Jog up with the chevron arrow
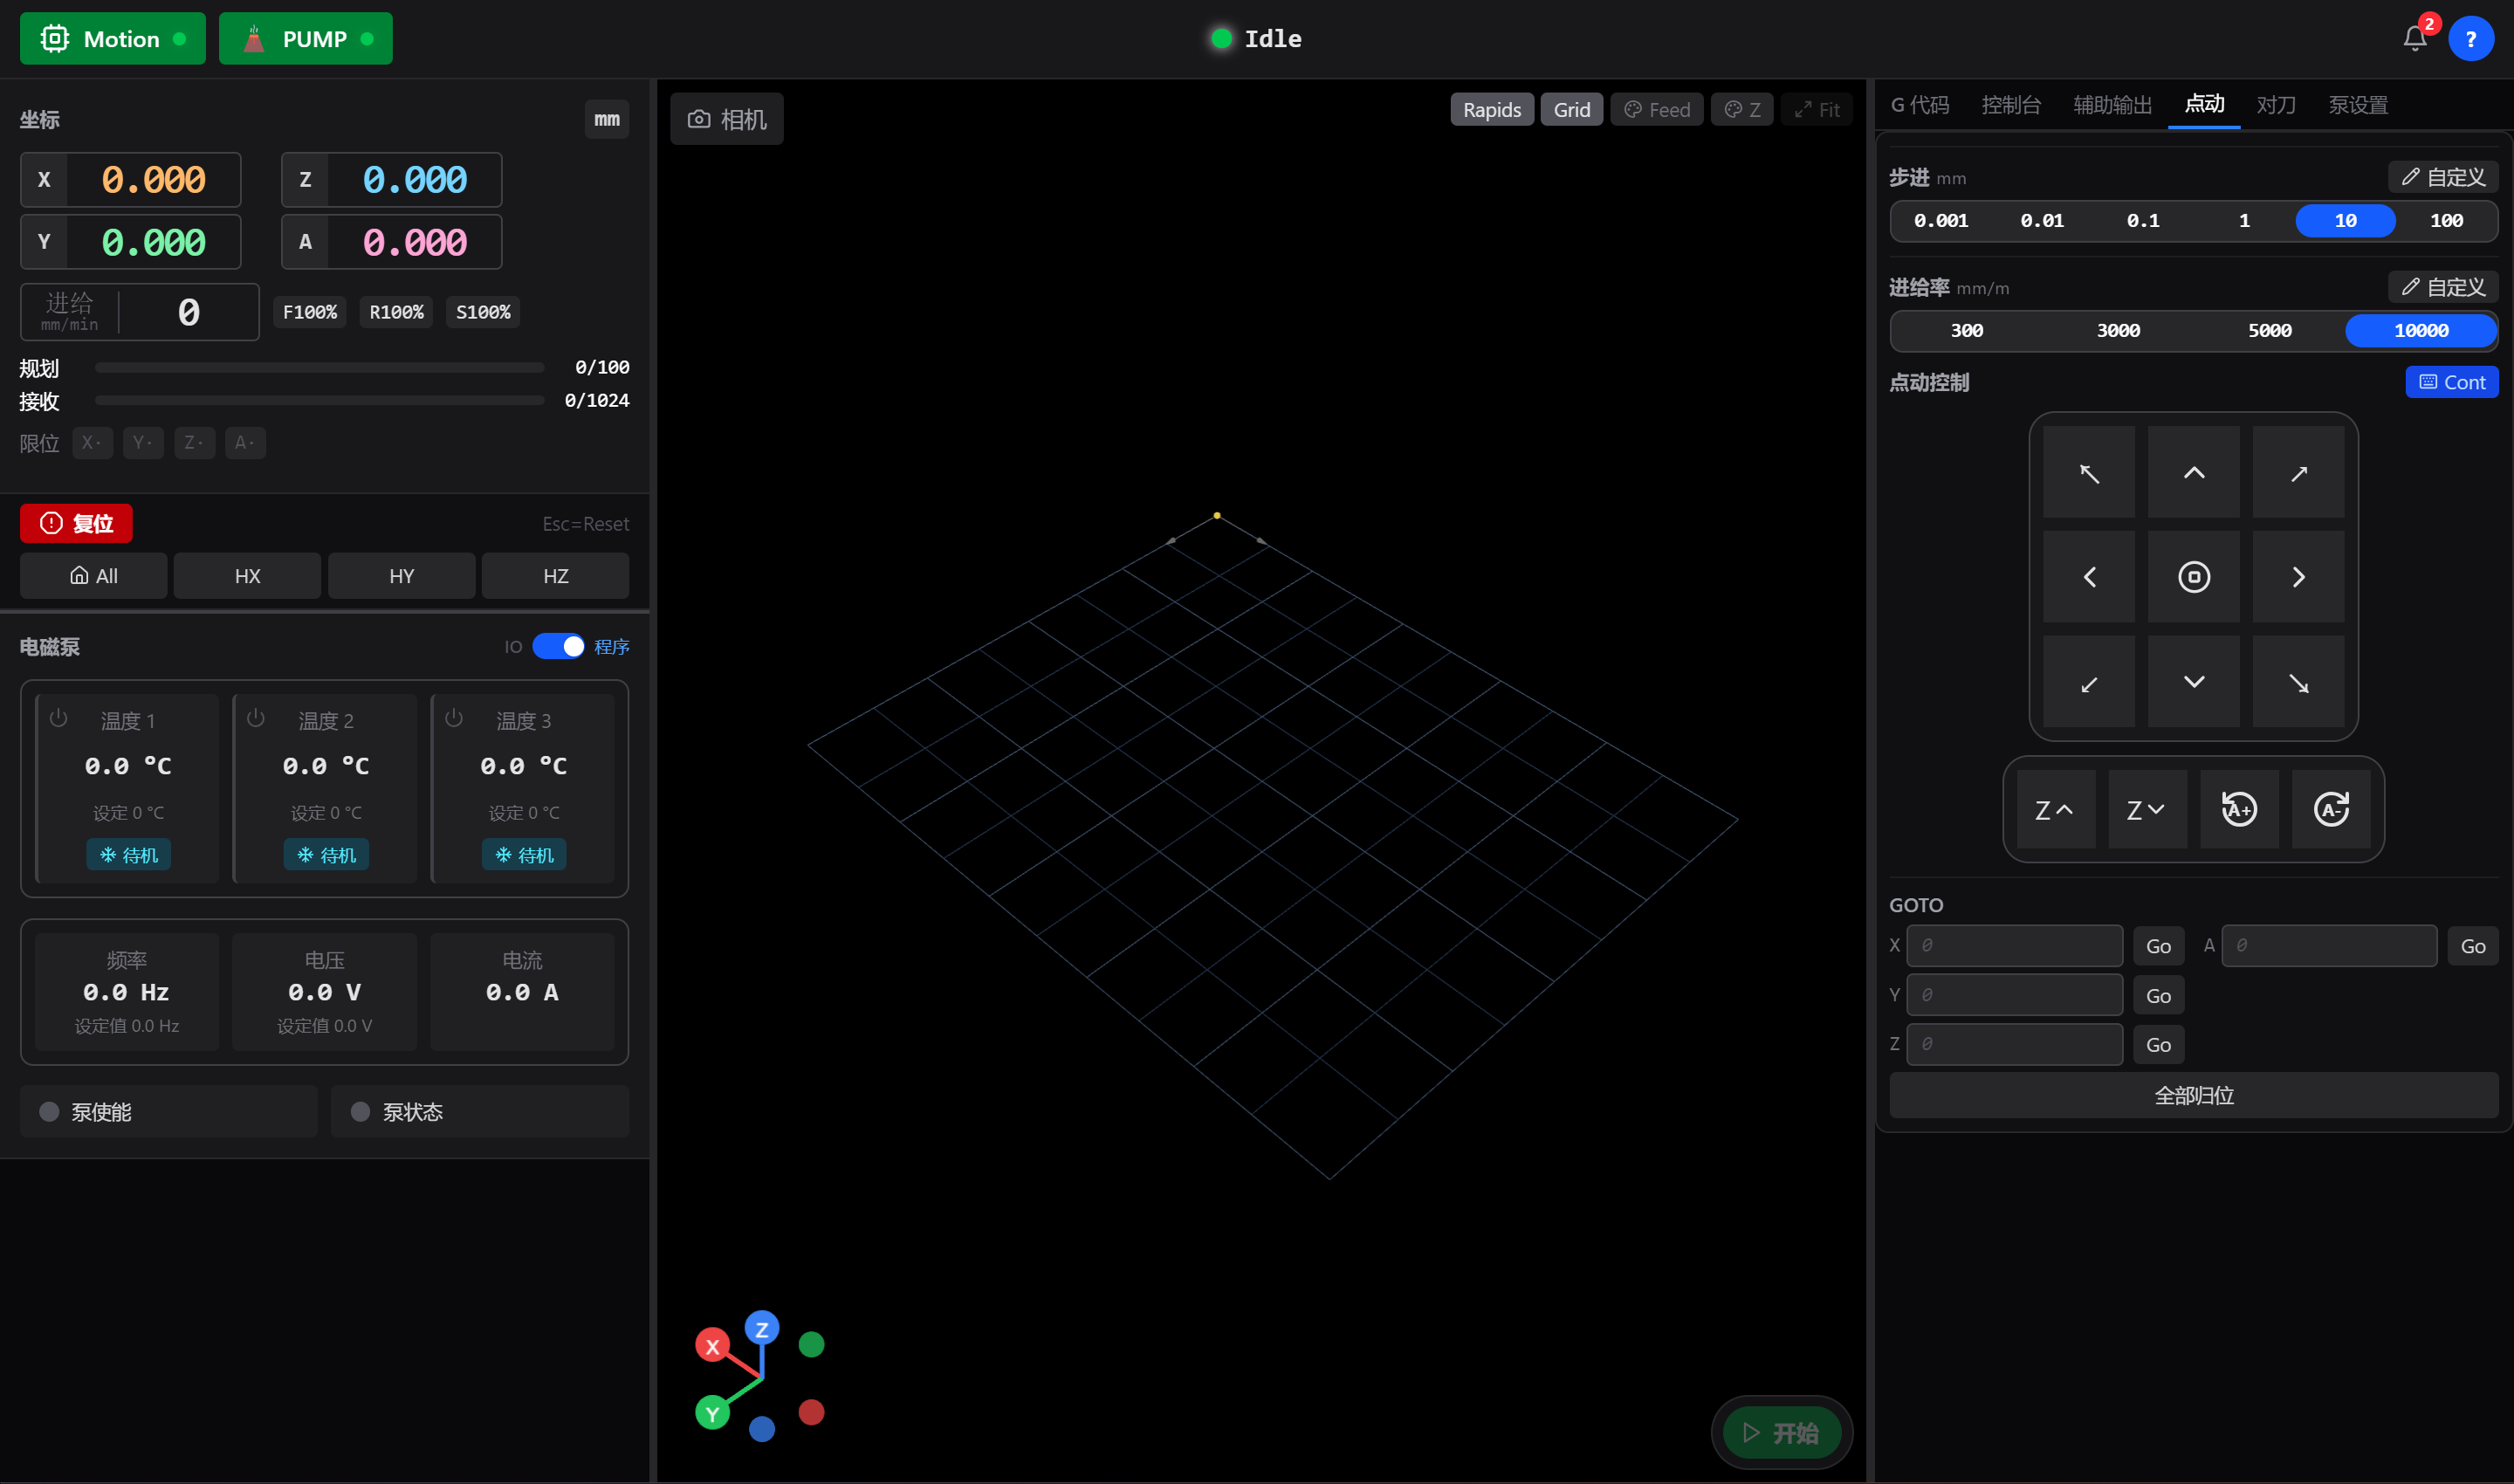The image size is (2514, 1484). pyautogui.click(x=2194, y=472)
